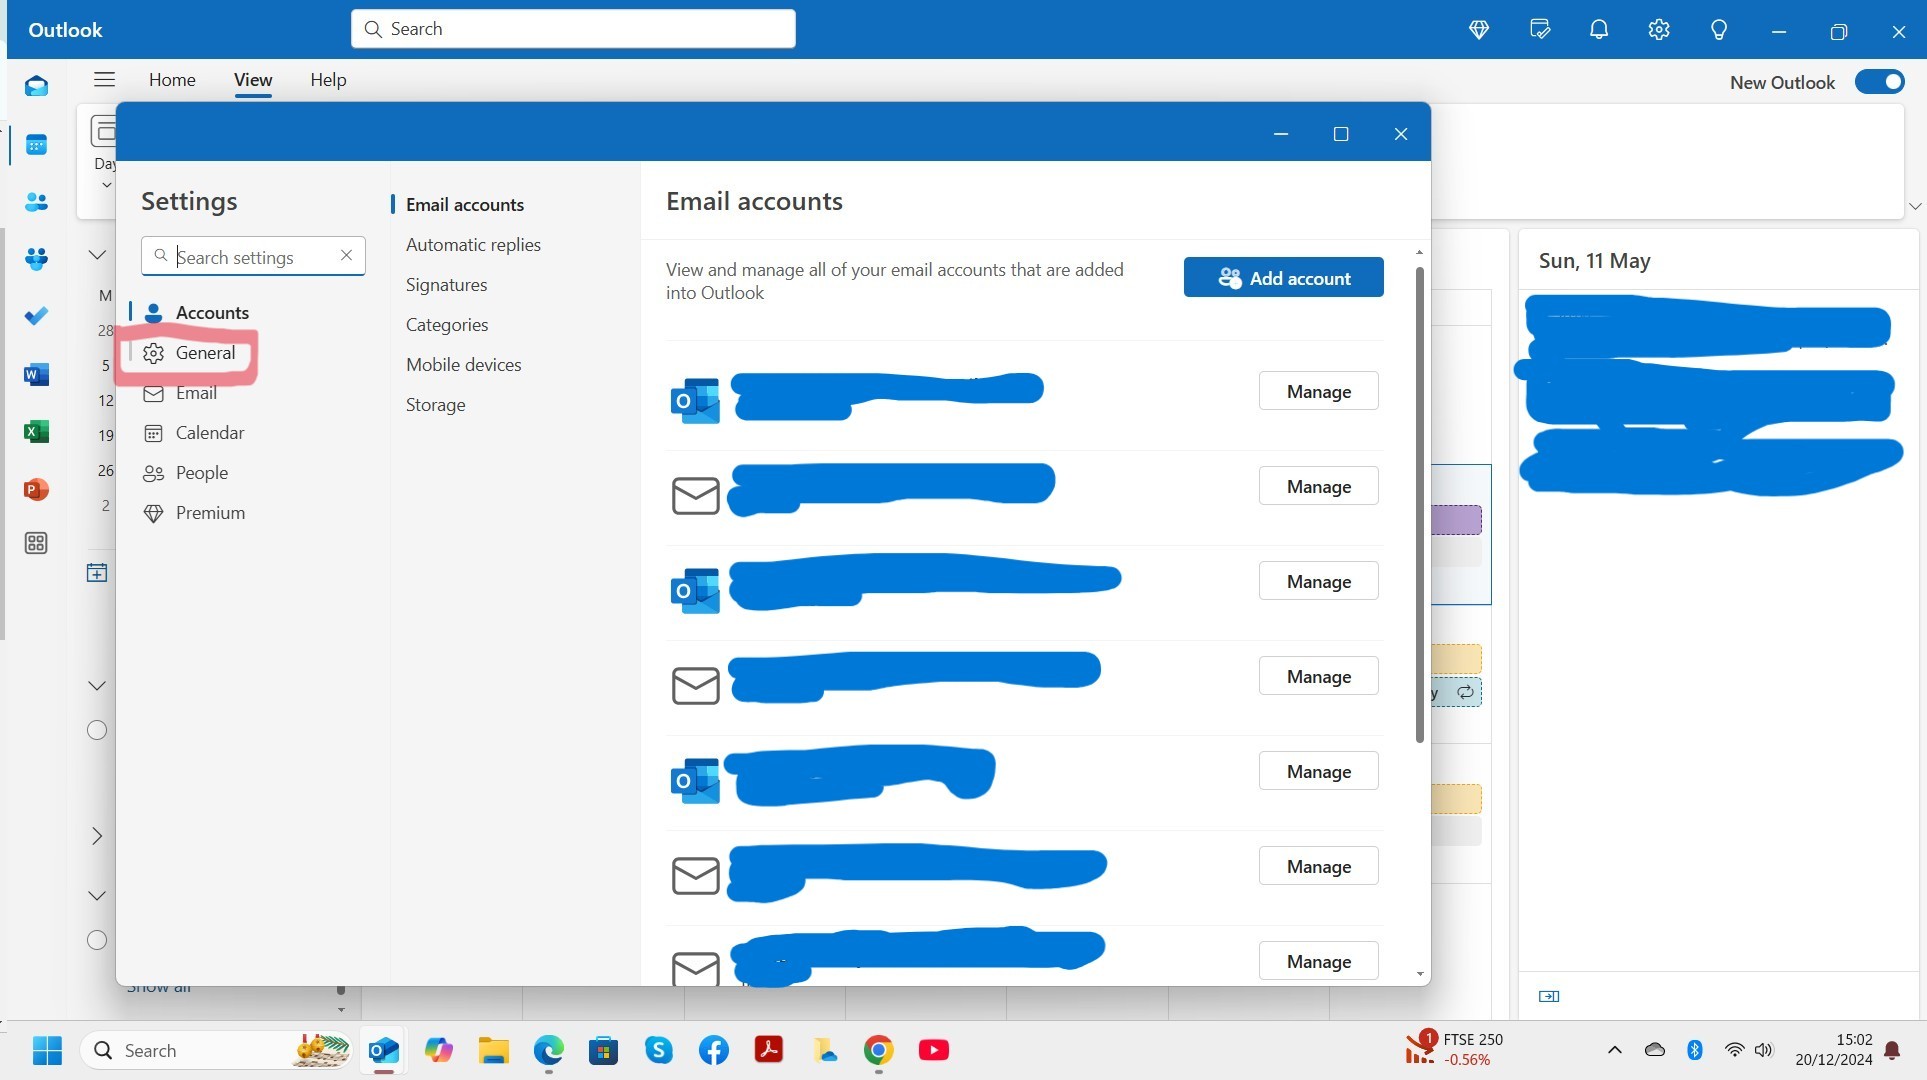Open the People app icon in the sidebar
1927x1080 pixels.
tap(36, 202)
